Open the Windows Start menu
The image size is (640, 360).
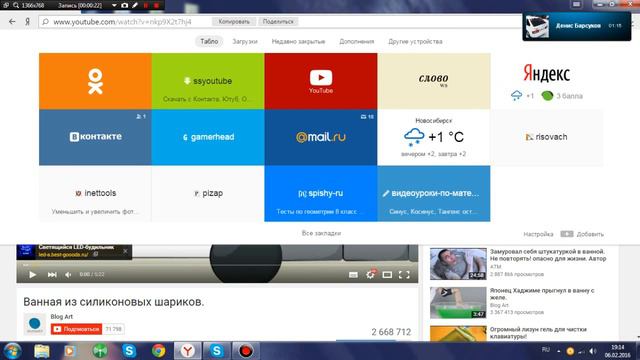[12, 351]
